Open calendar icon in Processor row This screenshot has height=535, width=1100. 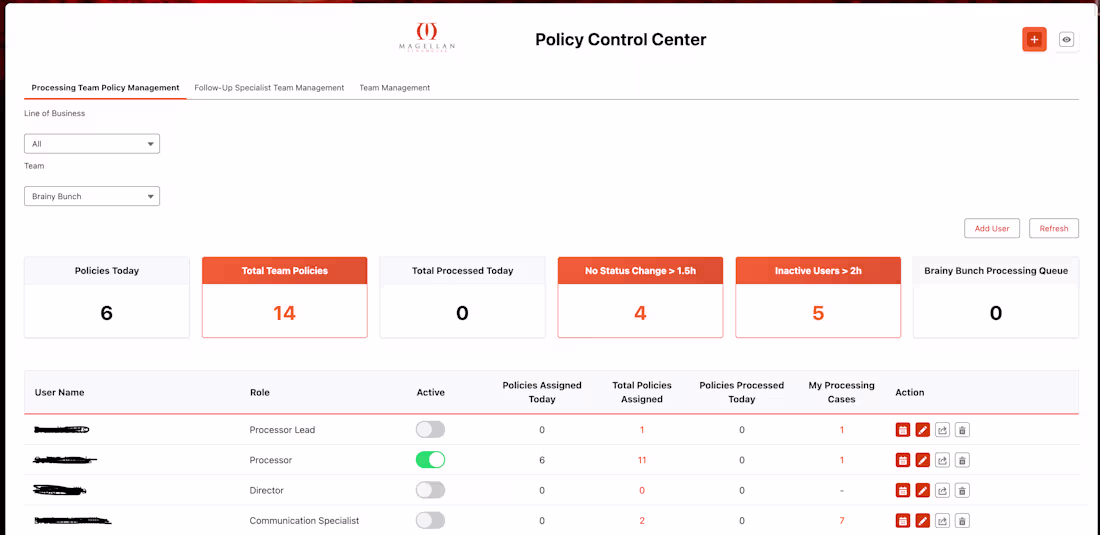coord(903,460)
